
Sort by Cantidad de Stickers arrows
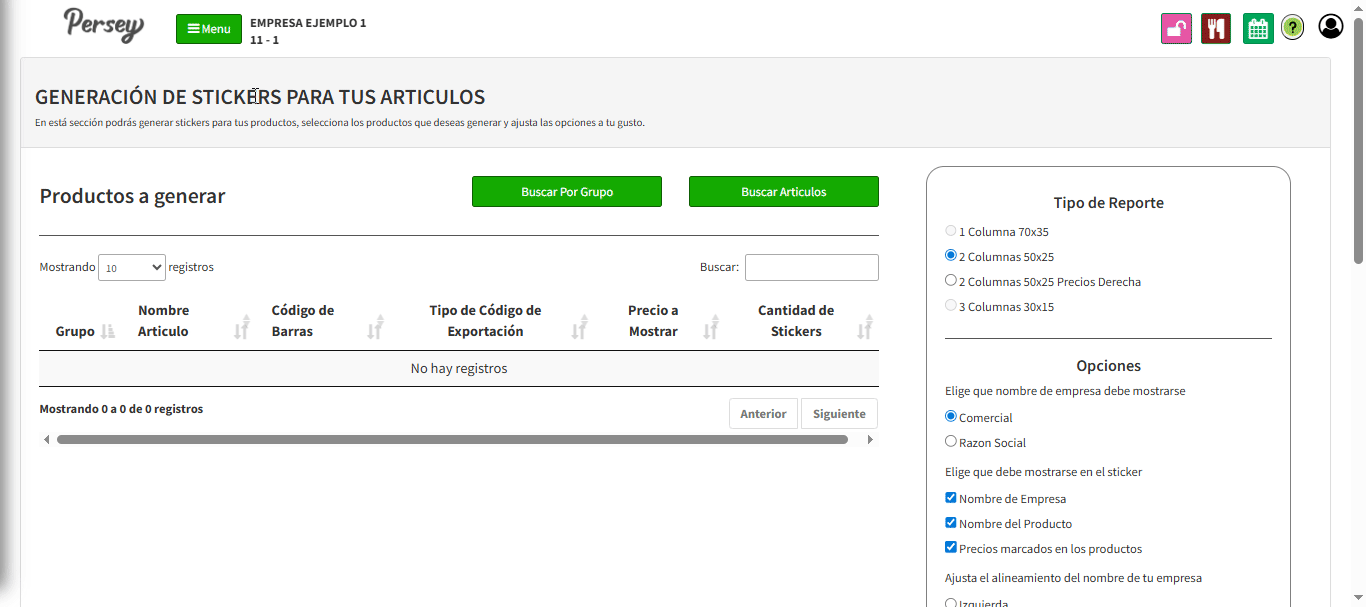coord(865,326)
